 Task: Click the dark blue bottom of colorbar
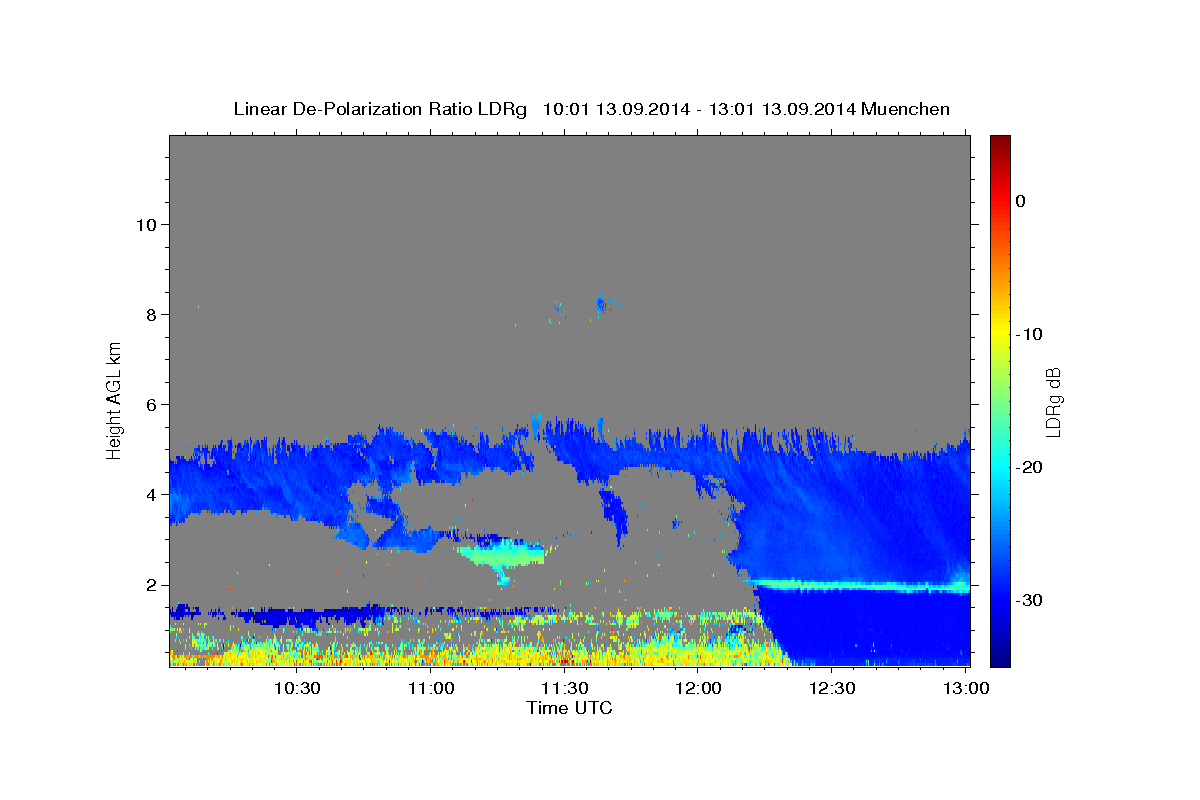[x=1000, y=655]
